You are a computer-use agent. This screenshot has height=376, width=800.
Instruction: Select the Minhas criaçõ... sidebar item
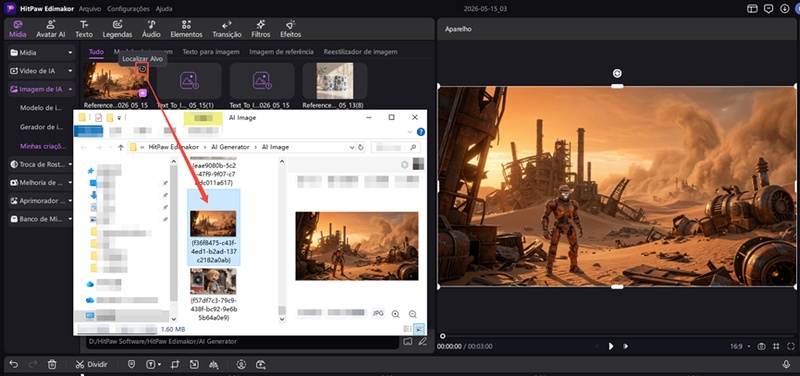(x=43, y=146)
